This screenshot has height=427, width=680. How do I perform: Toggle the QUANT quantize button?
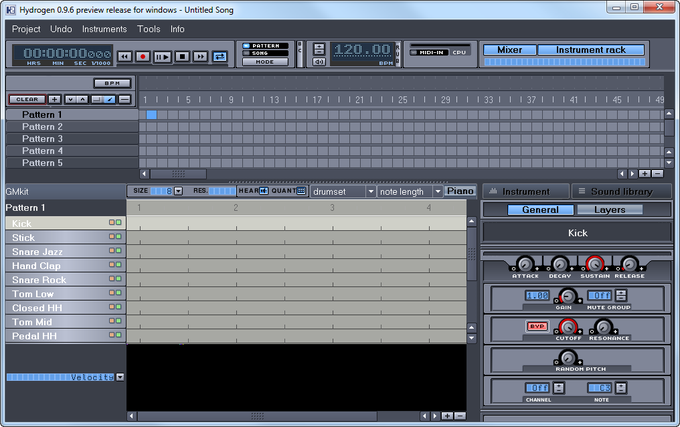tap(301, 191)
